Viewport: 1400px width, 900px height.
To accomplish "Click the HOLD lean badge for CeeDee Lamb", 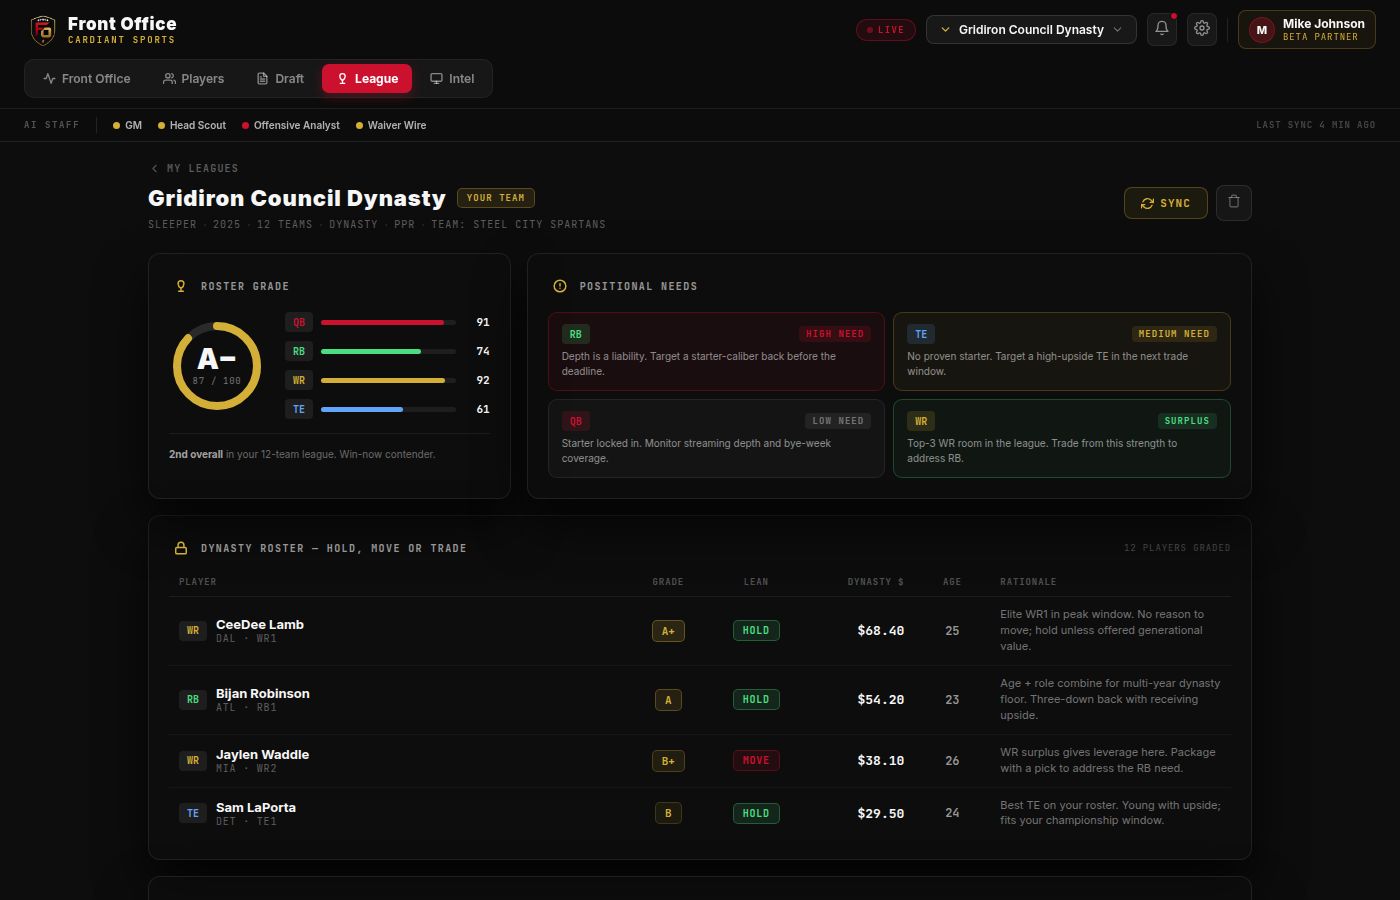I will pos(756,630).
